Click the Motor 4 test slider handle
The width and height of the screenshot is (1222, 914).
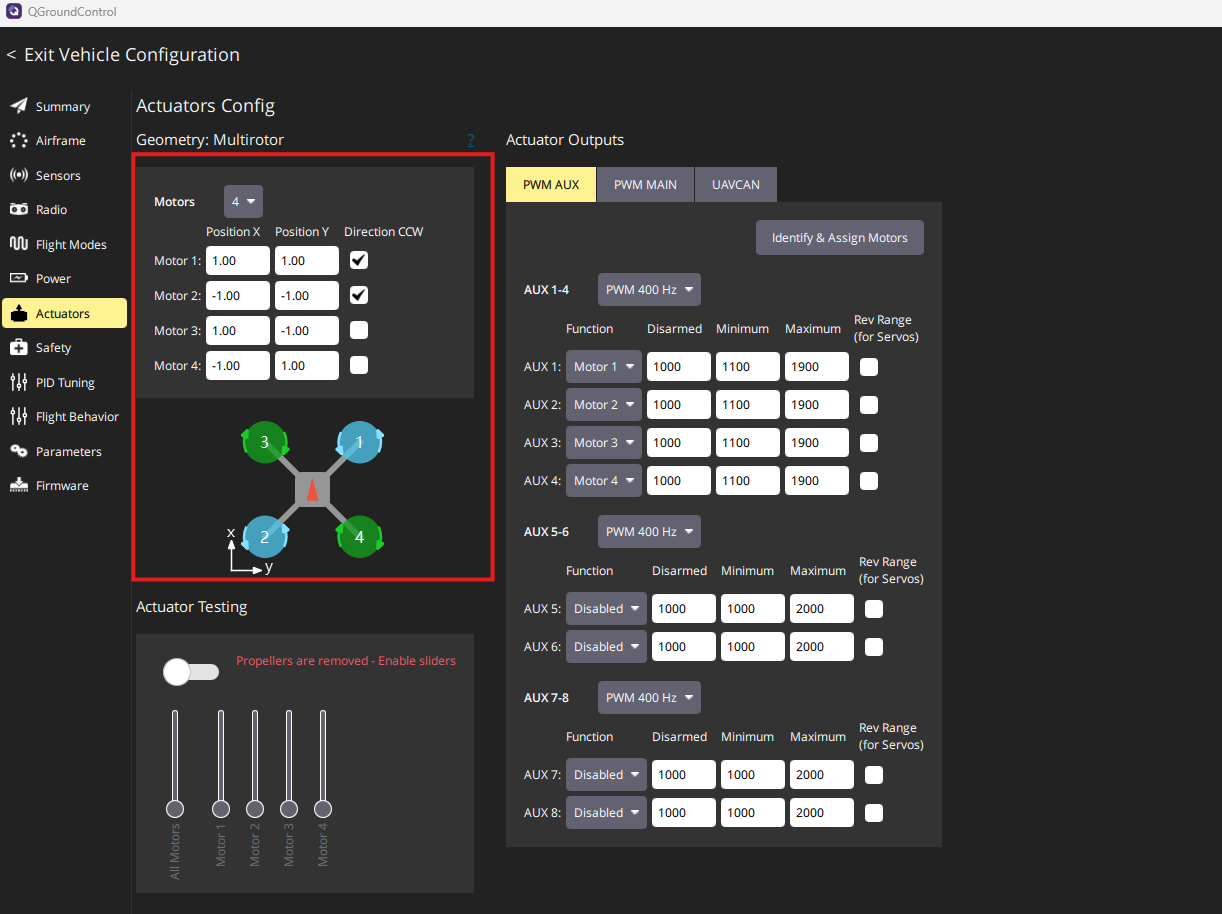(x=323, y=809)
